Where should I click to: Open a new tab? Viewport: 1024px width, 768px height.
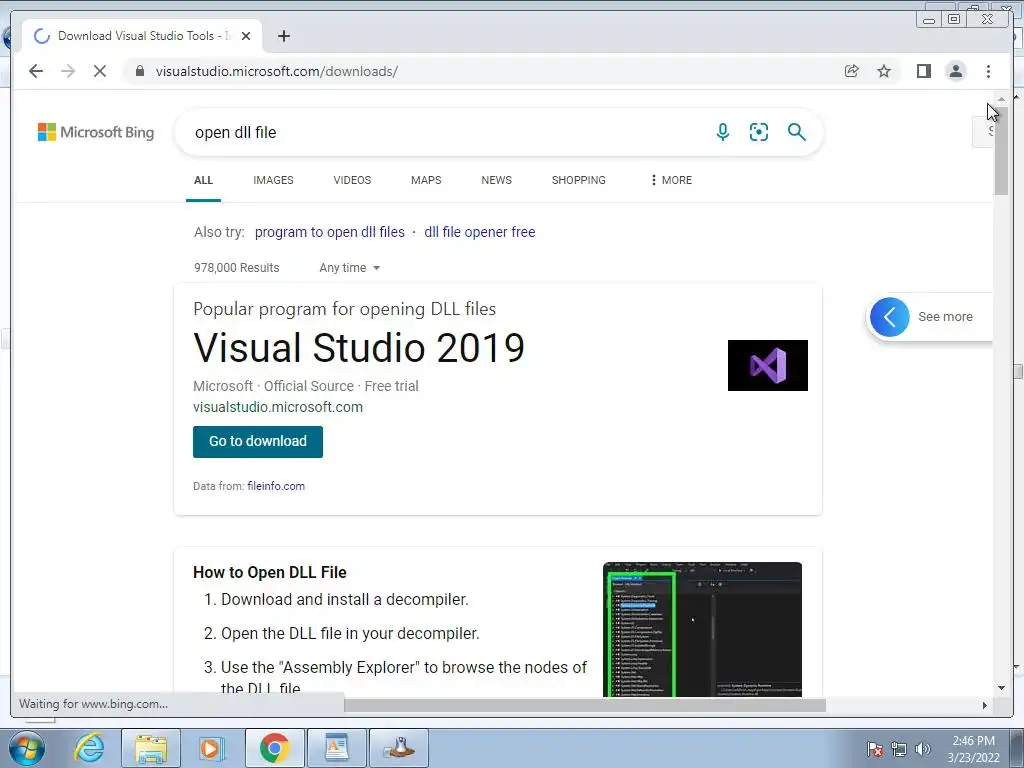[x=283, y=36]
